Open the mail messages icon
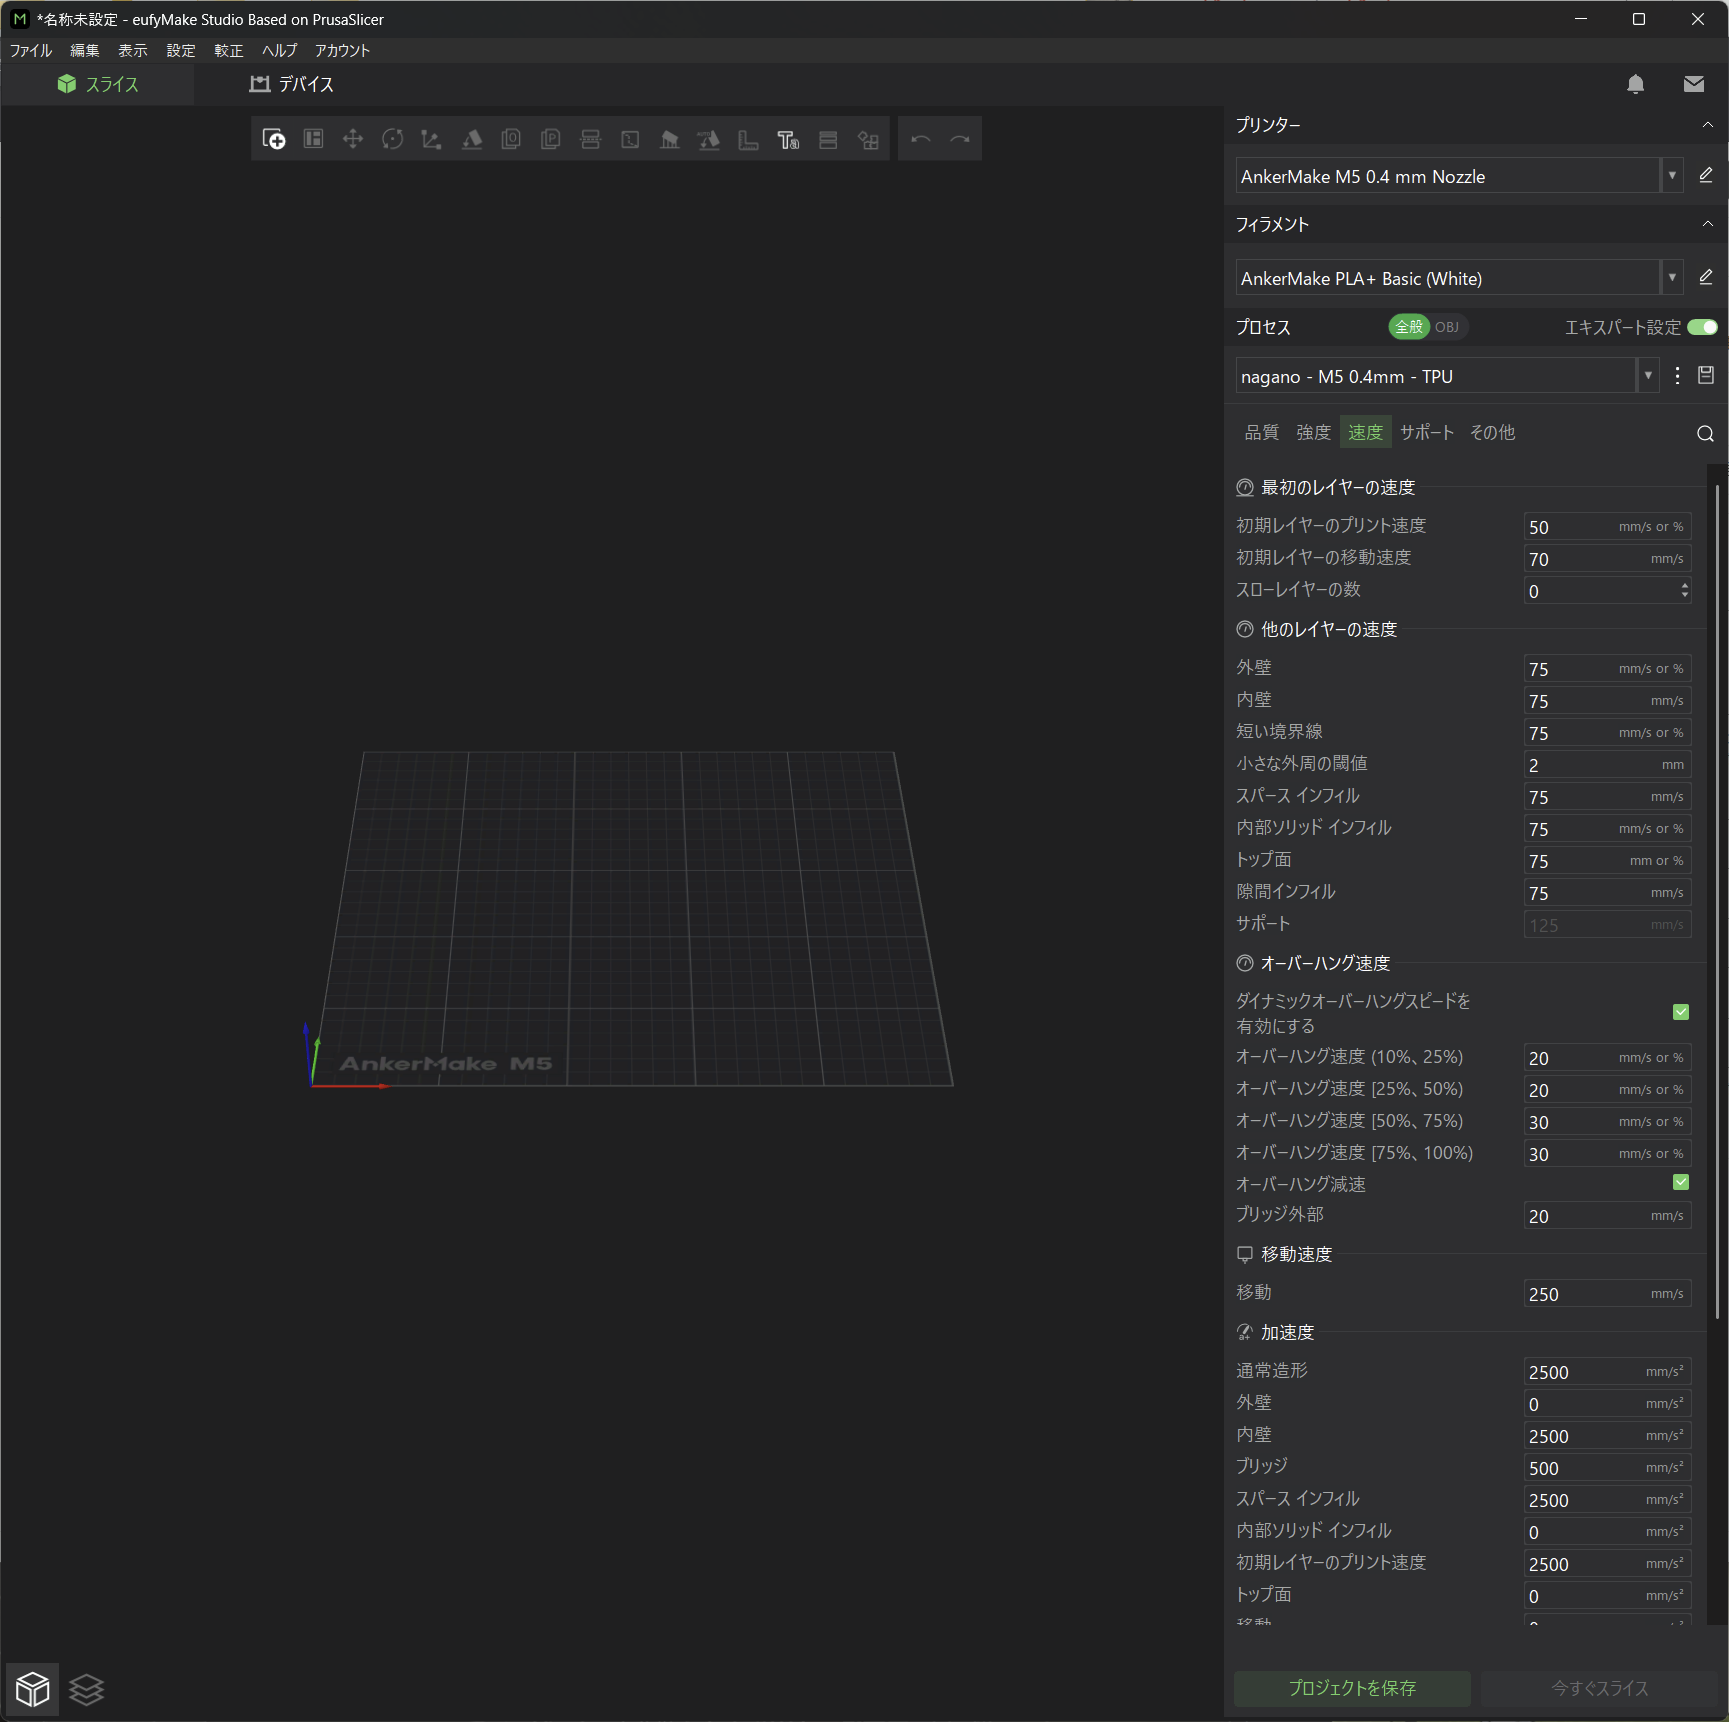The width and height of the screenshot is (1729, 1722). click(1693, 85)
